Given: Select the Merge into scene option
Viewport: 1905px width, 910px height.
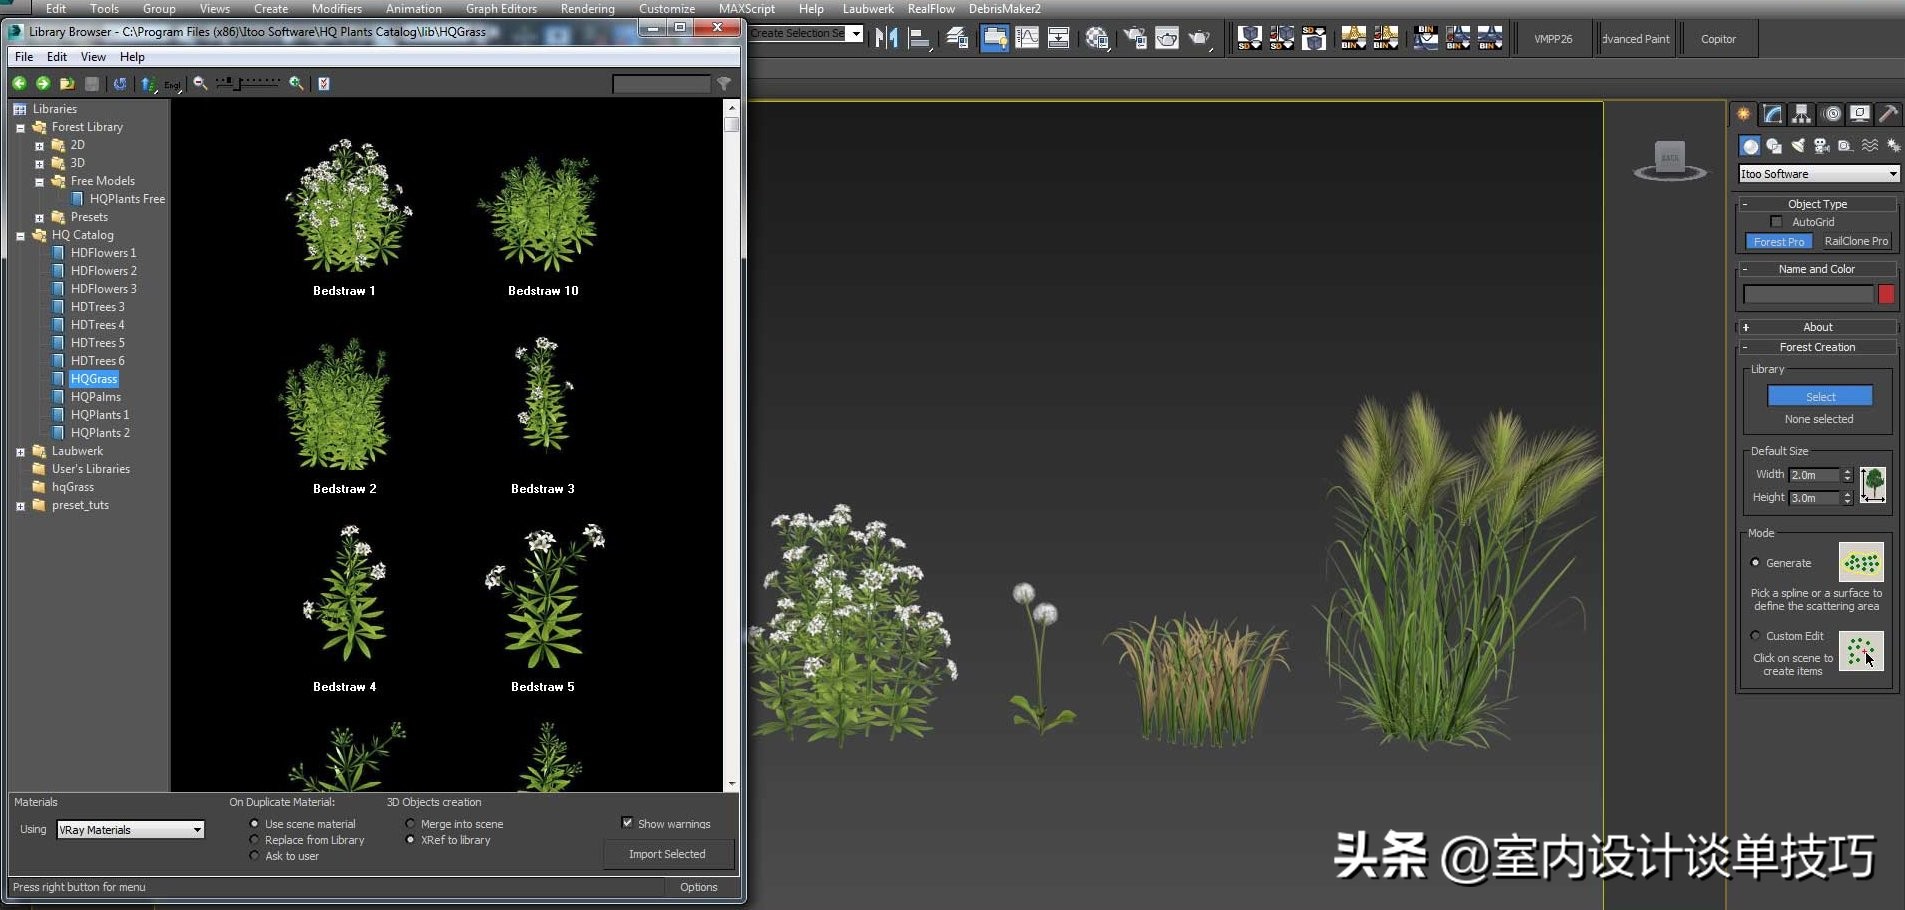Looking at the screenshot, I should (410, 824).
